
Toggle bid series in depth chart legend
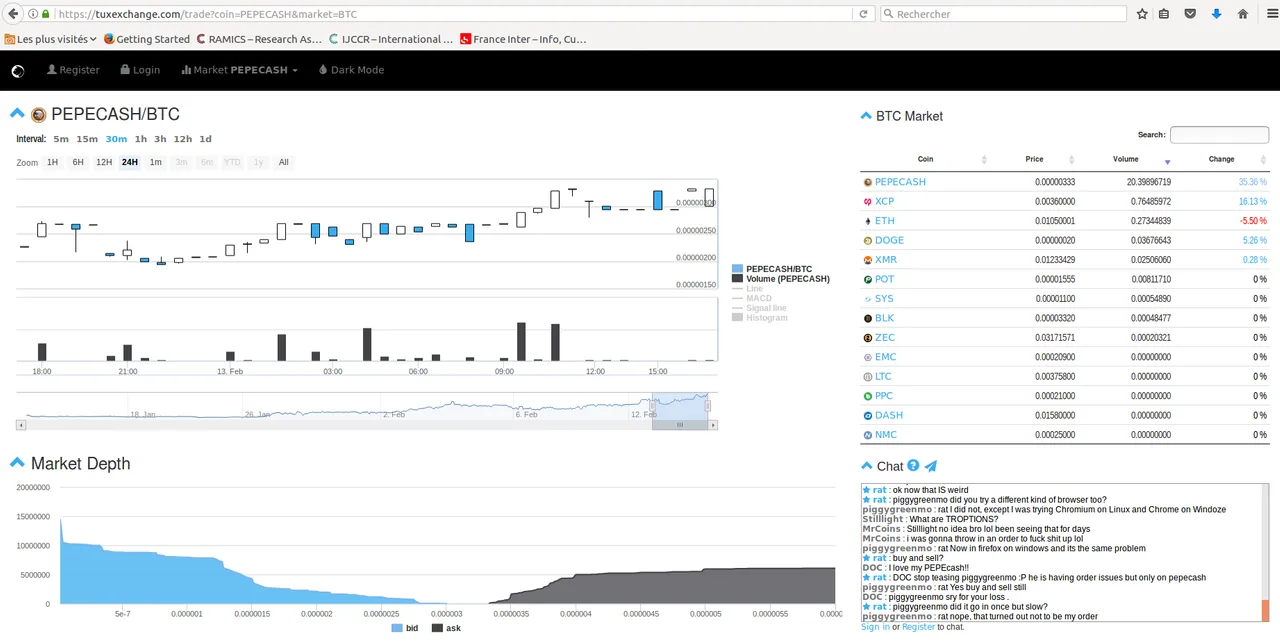pos(405,628)
